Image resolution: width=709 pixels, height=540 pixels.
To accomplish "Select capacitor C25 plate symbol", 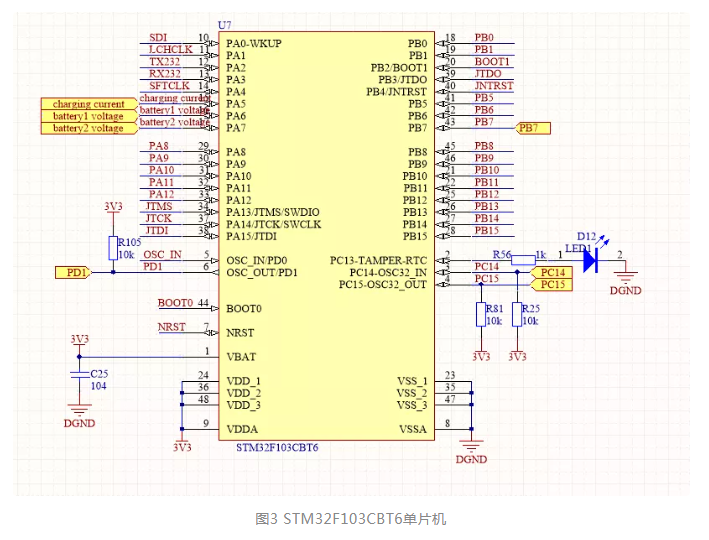I will pyautogui.click(x=80, y=375).
